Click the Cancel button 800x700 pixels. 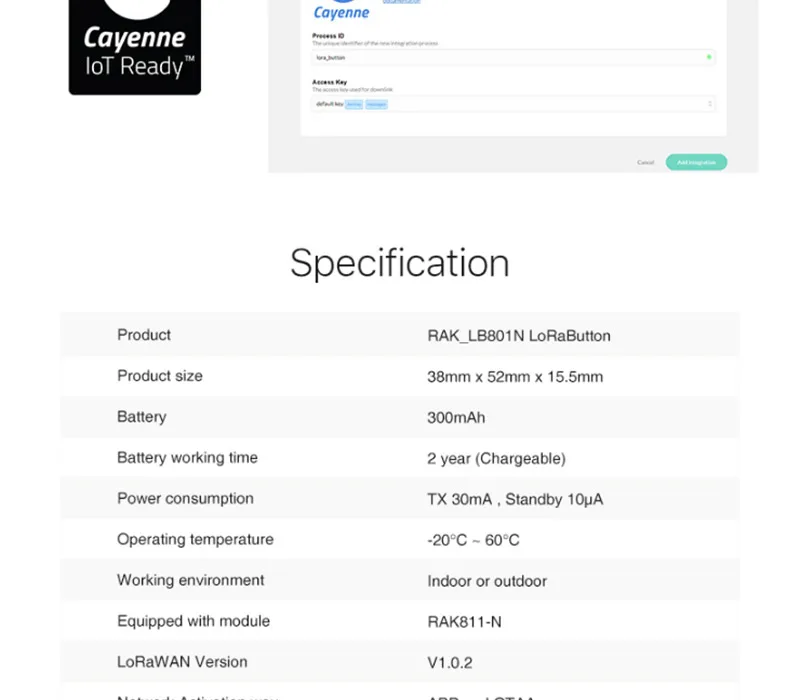coord(645,162)
